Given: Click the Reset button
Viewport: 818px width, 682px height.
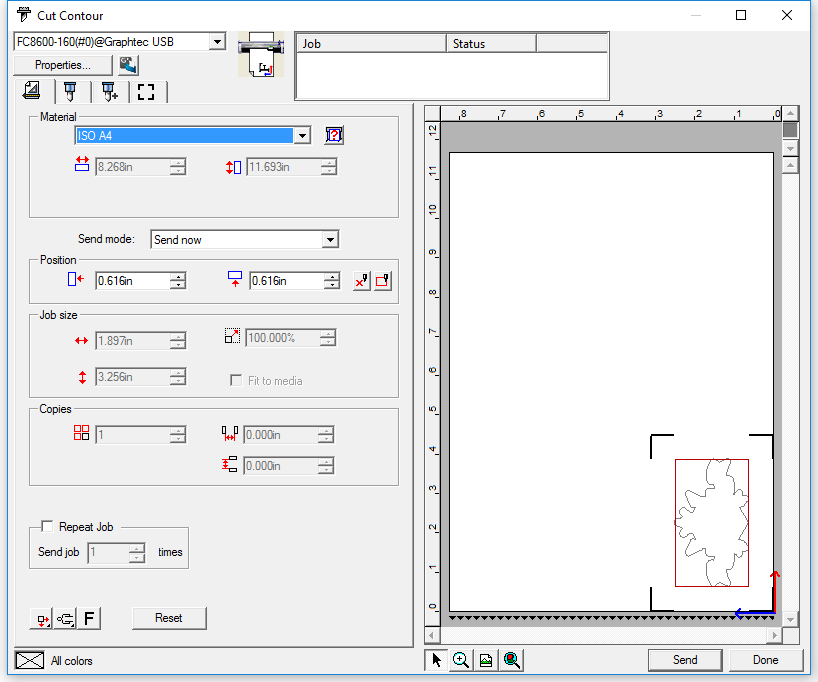Looking at the screenshot, I should [x=169, y=618].
